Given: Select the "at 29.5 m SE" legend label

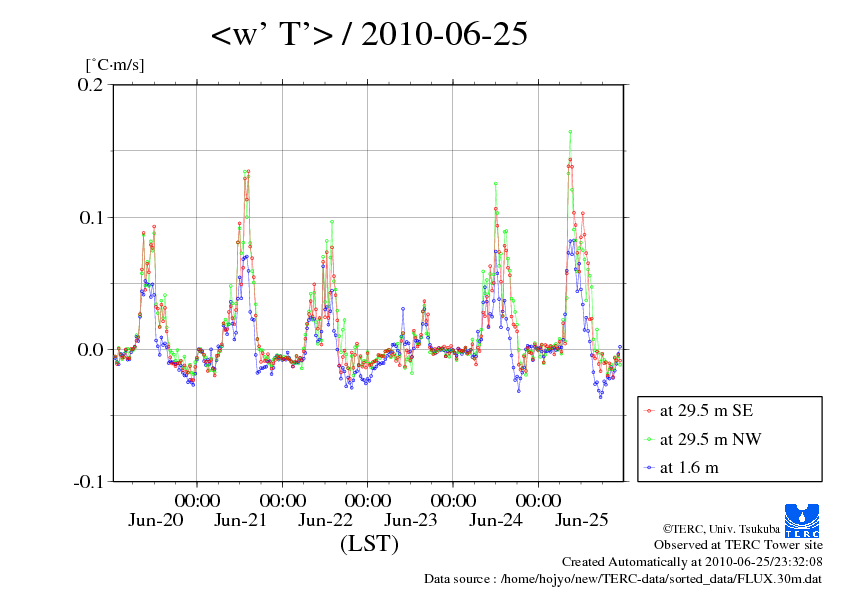Looking at the screenshot, I should pos(706,411).
